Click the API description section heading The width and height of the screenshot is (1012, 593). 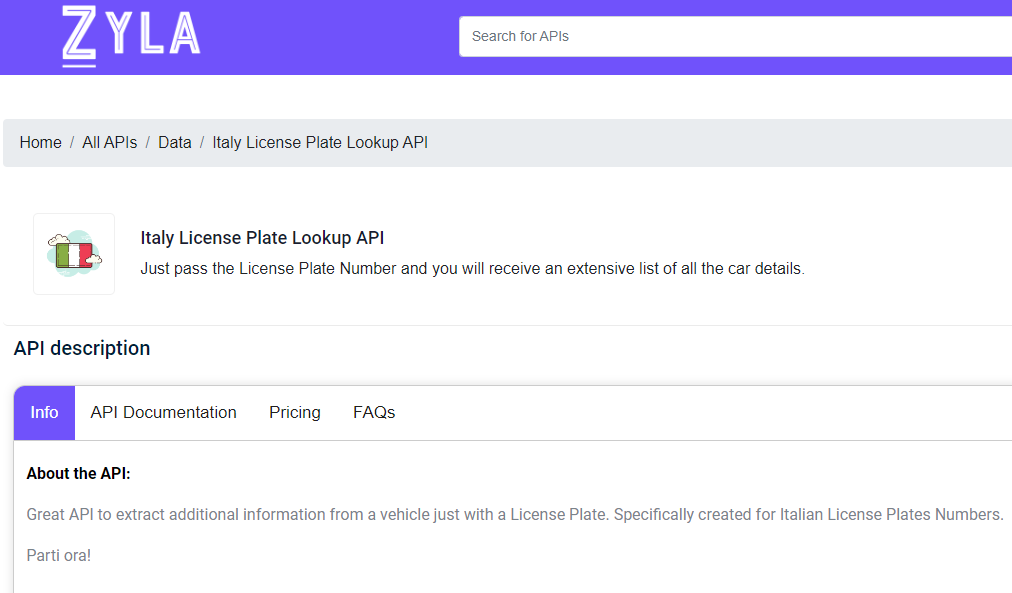point(82,348)
